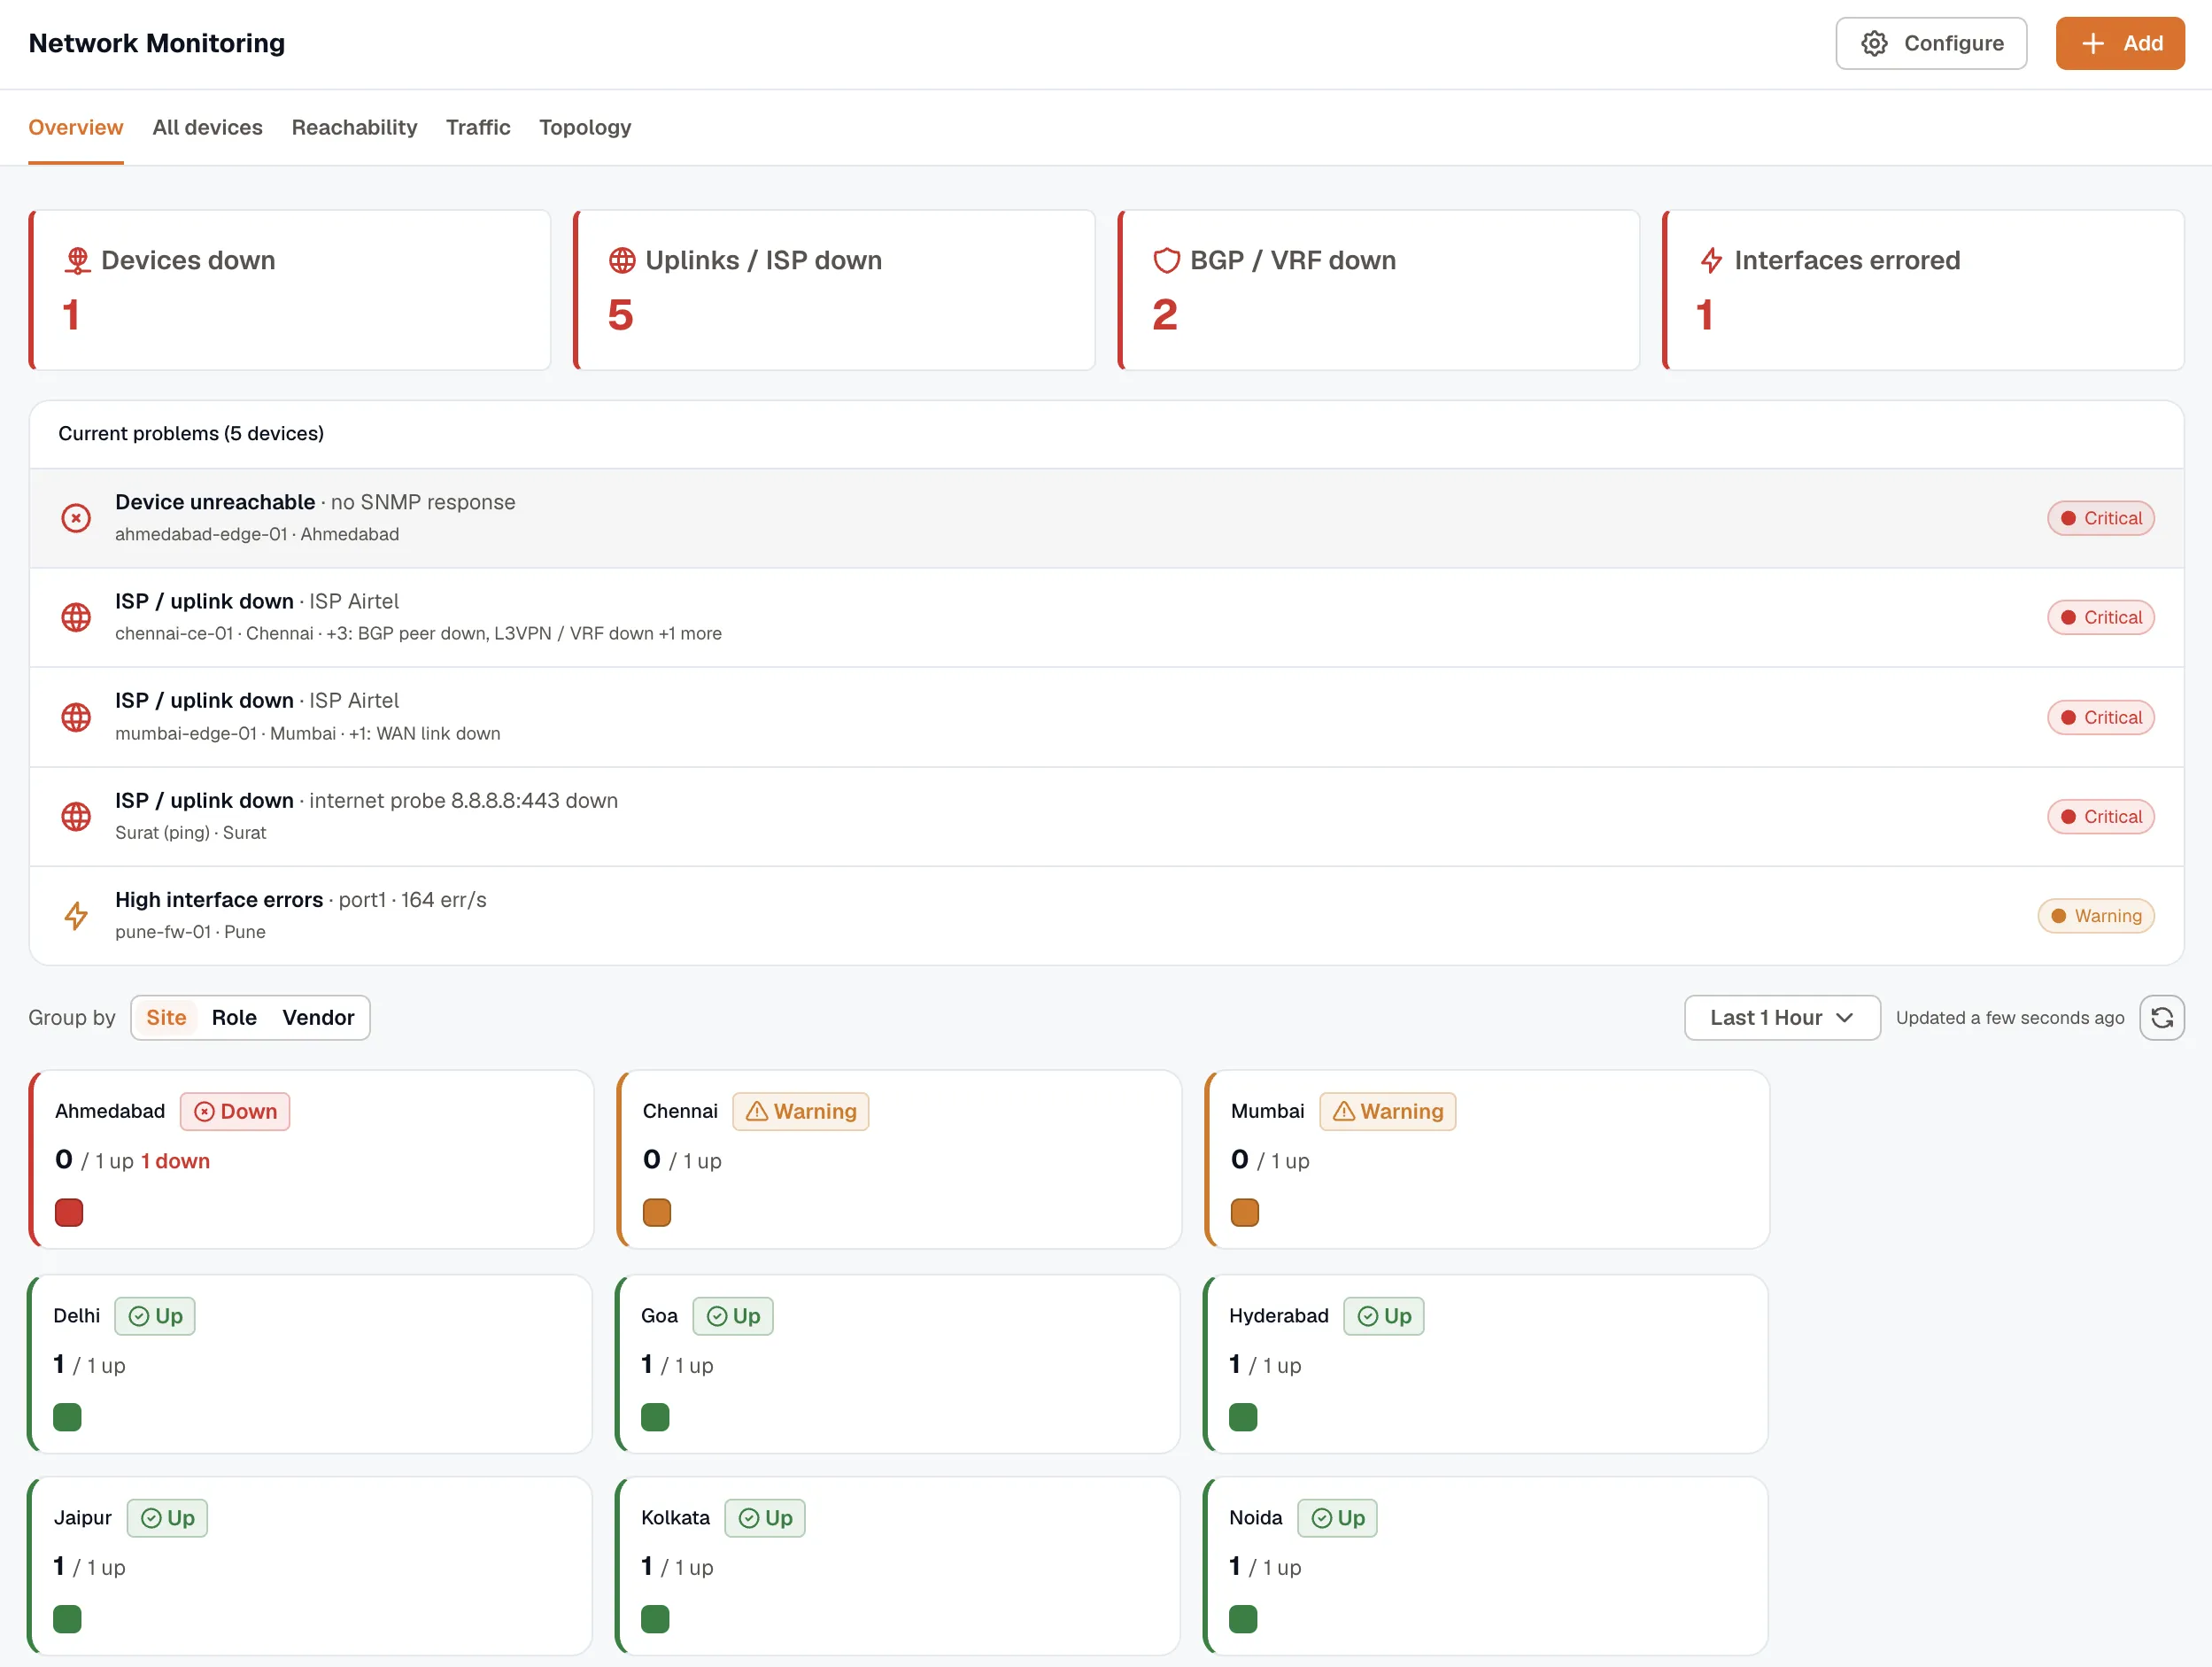Open the Device unreachable ahmedabad-edge-01 problem row

1106,518
